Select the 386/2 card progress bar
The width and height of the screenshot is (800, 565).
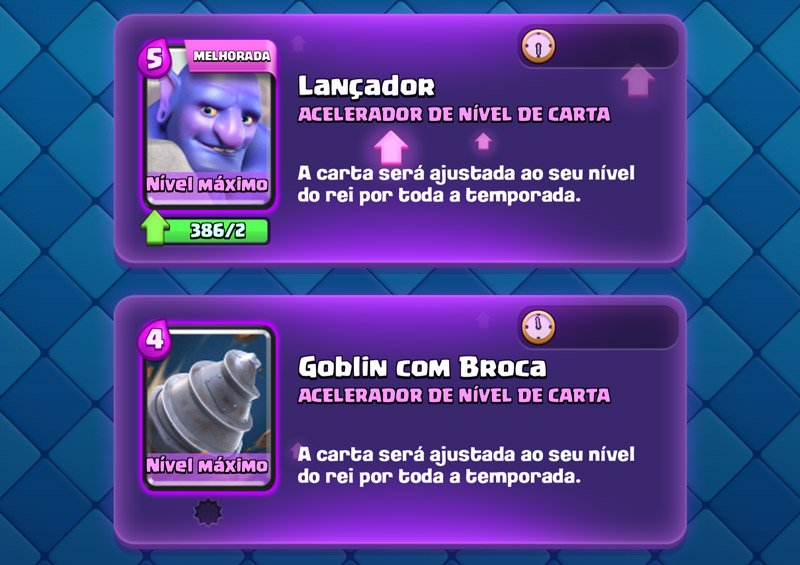click(216, 231)
